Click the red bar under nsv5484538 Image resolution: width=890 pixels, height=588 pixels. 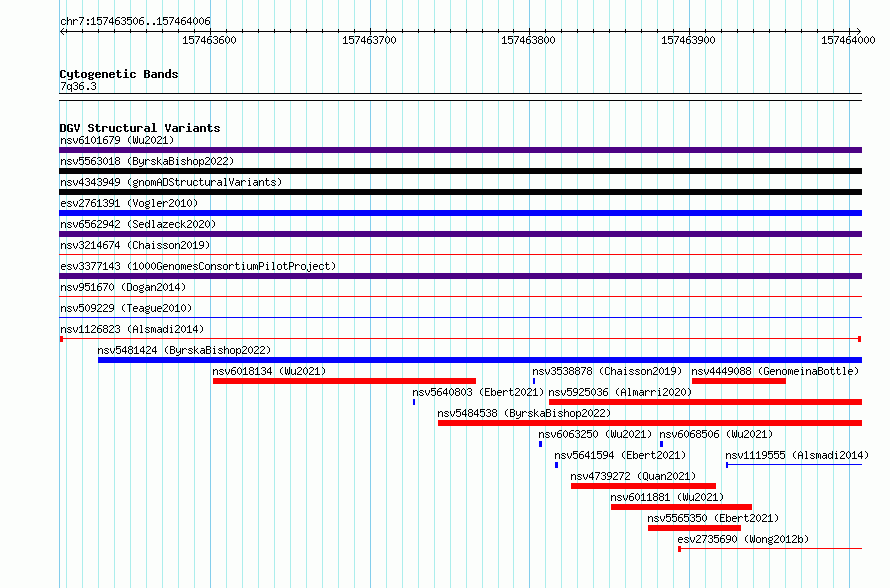650,423
